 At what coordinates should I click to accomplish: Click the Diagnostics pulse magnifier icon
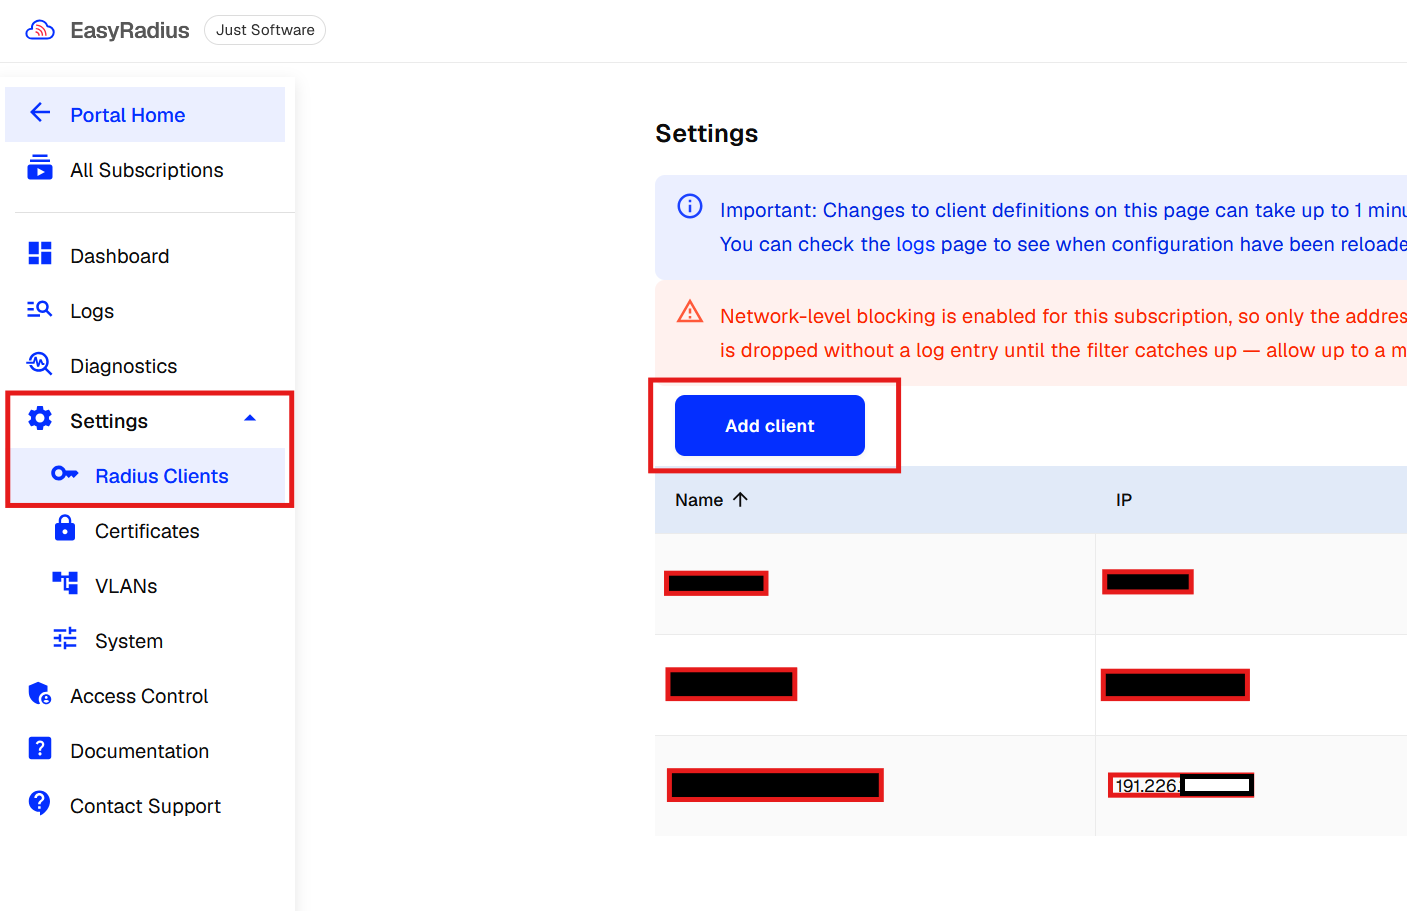40,364
